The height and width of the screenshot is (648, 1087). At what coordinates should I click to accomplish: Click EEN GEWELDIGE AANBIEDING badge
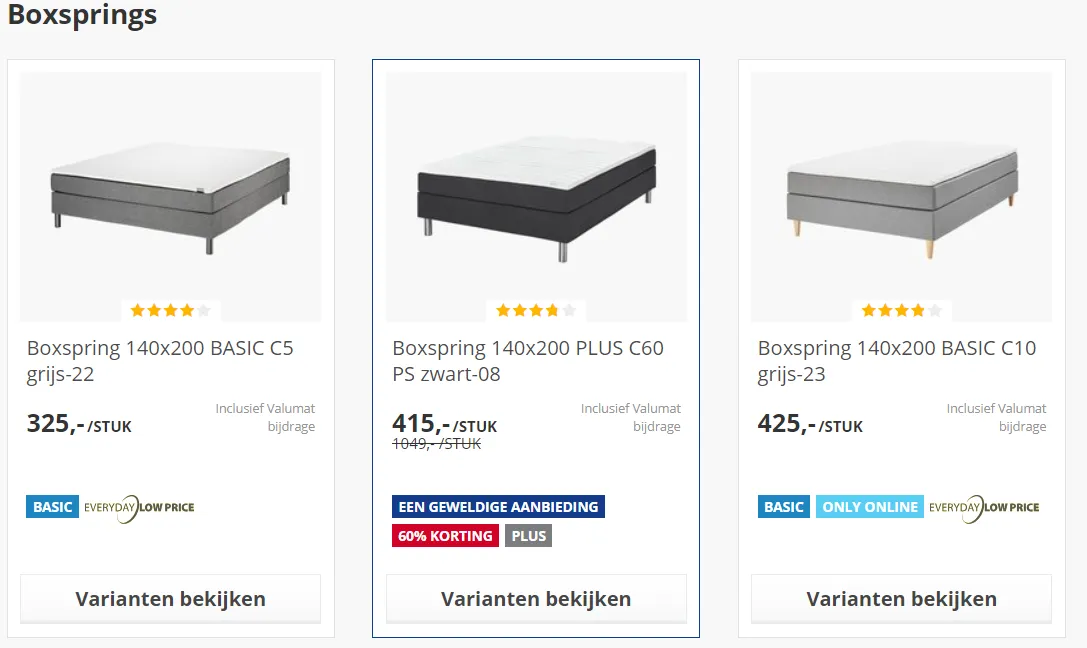click(x=498, y=507)
